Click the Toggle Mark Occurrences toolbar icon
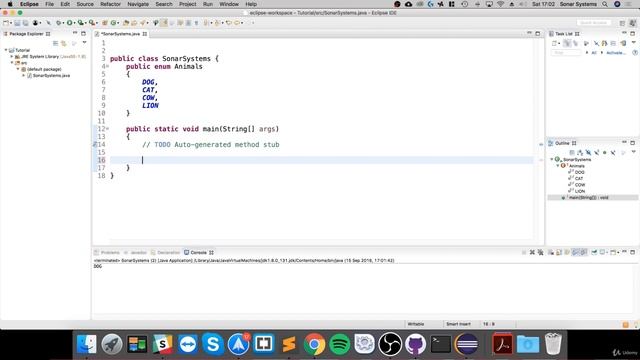 coord(164,23)
